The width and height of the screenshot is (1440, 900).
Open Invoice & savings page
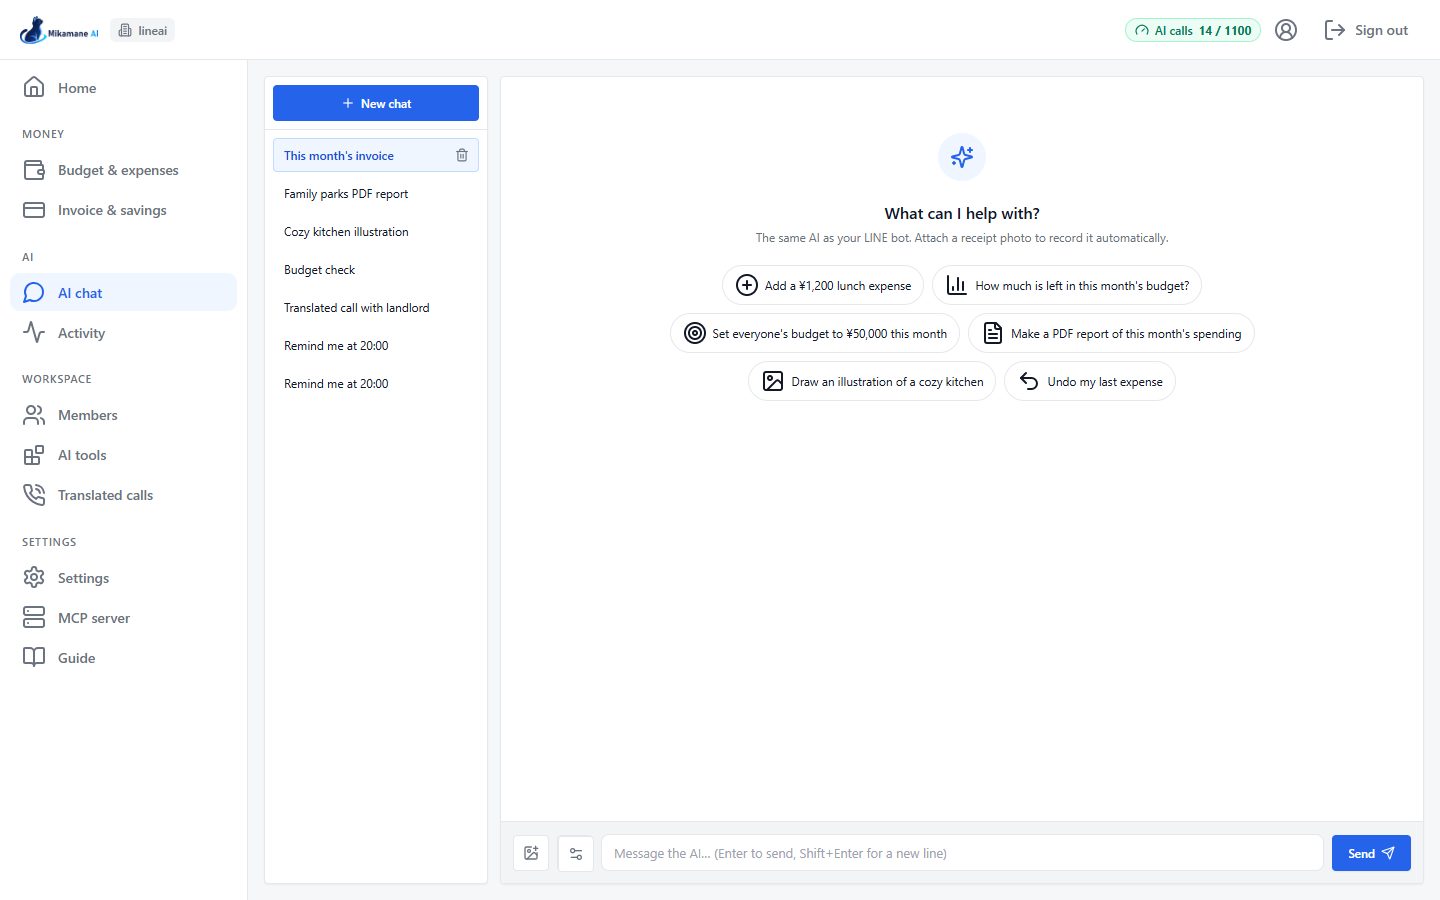pyautogui.click(x=124, y=210)
